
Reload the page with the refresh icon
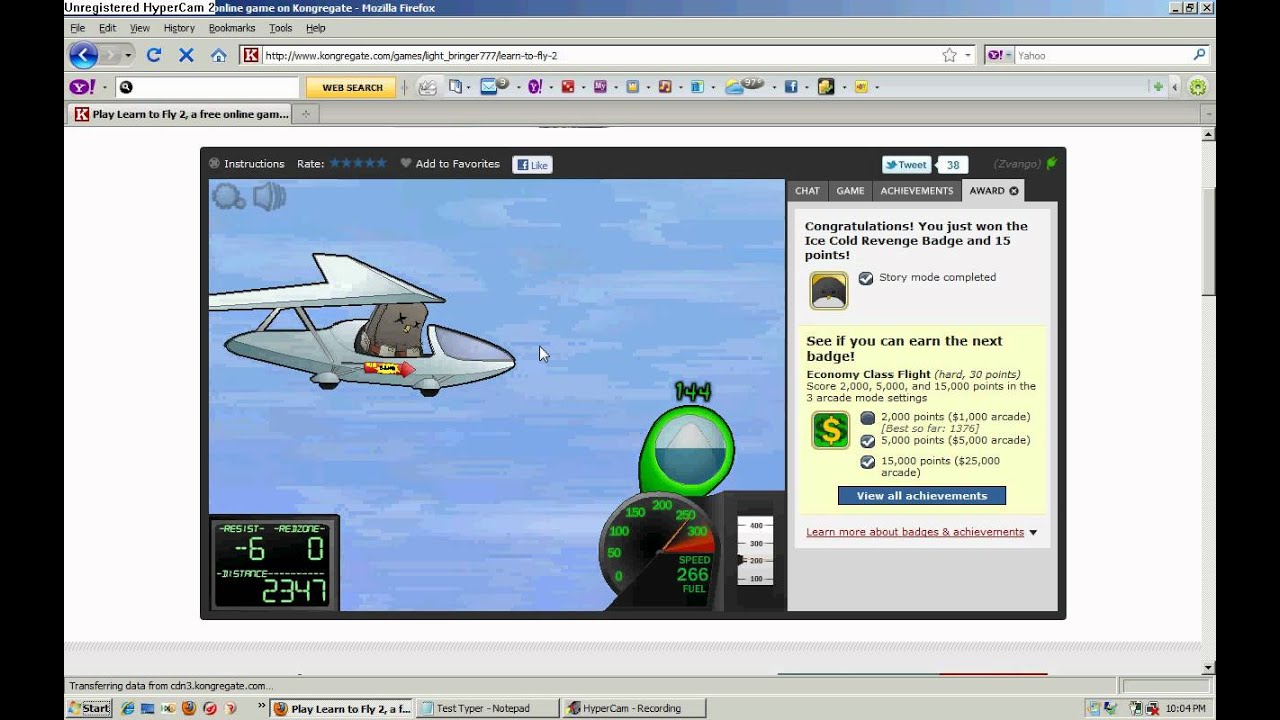click(153, 55)
